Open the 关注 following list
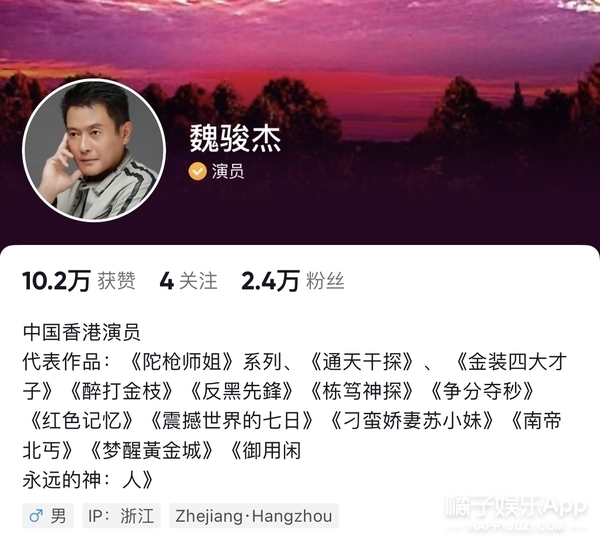 click(198, 281)
